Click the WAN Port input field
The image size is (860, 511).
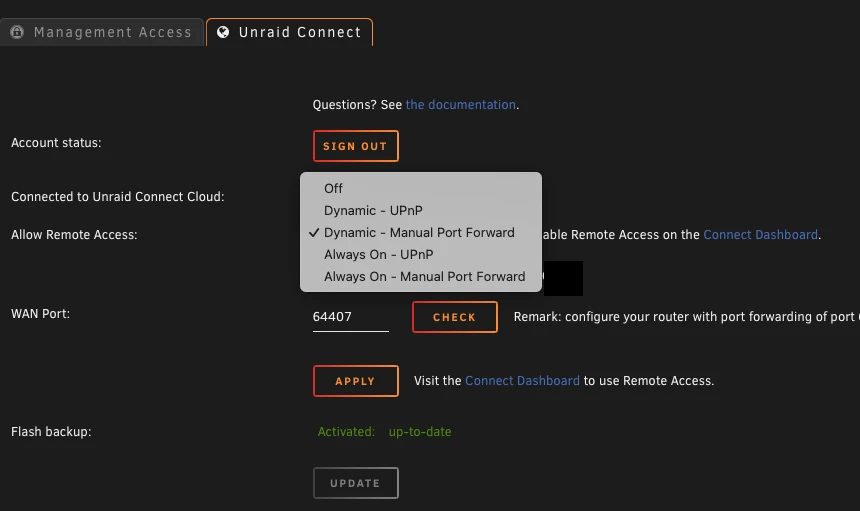(x=350, y=317)
